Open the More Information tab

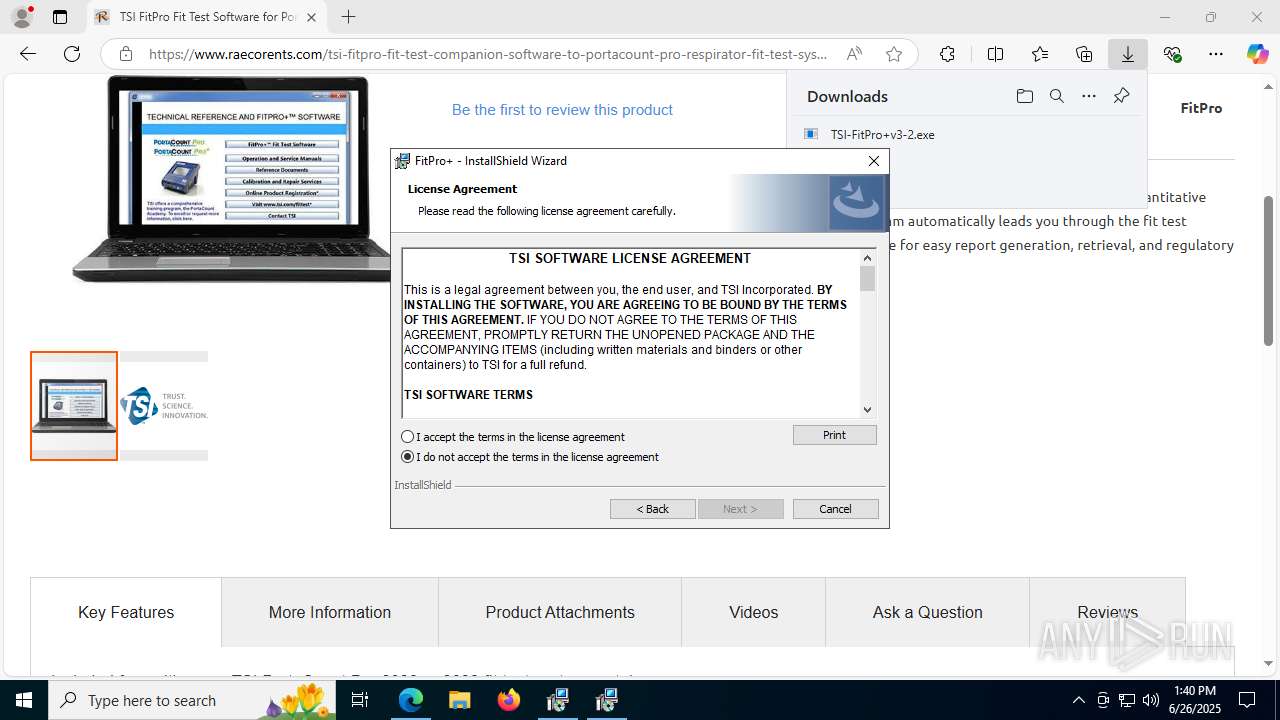330,612
